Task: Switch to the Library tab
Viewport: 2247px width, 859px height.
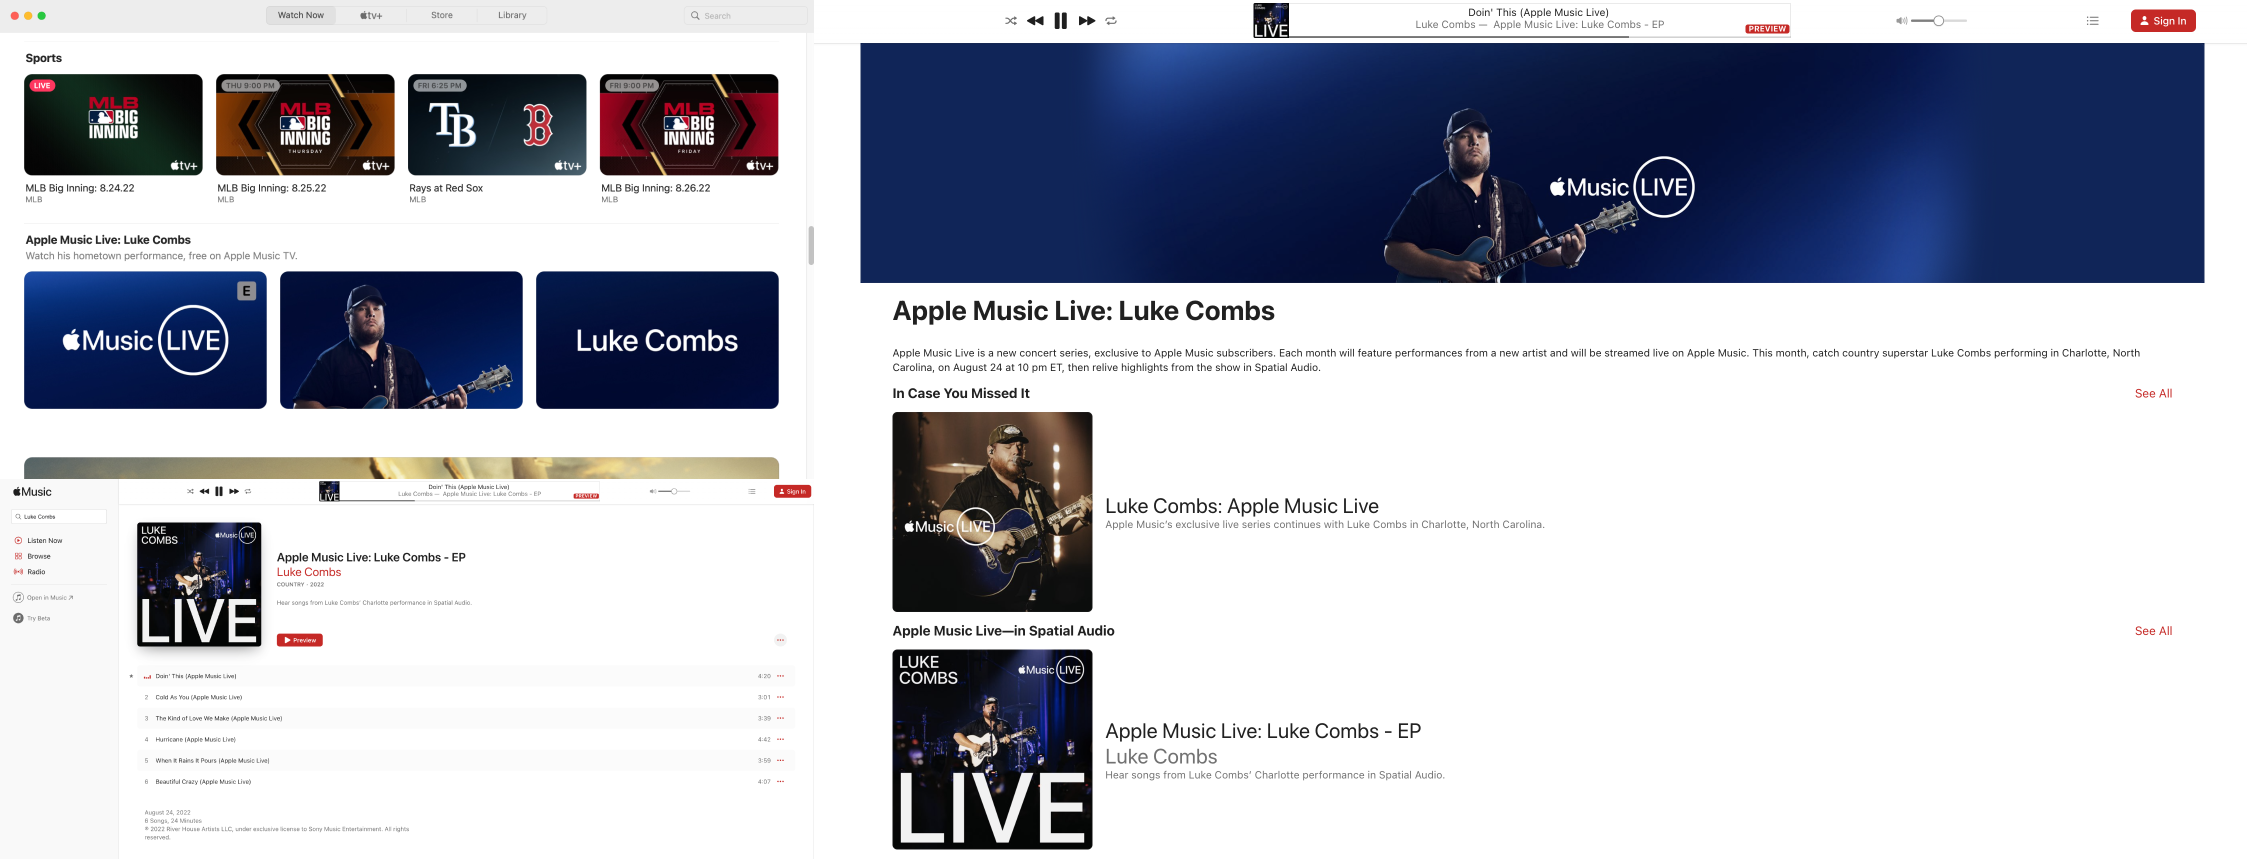Action: 512,15
